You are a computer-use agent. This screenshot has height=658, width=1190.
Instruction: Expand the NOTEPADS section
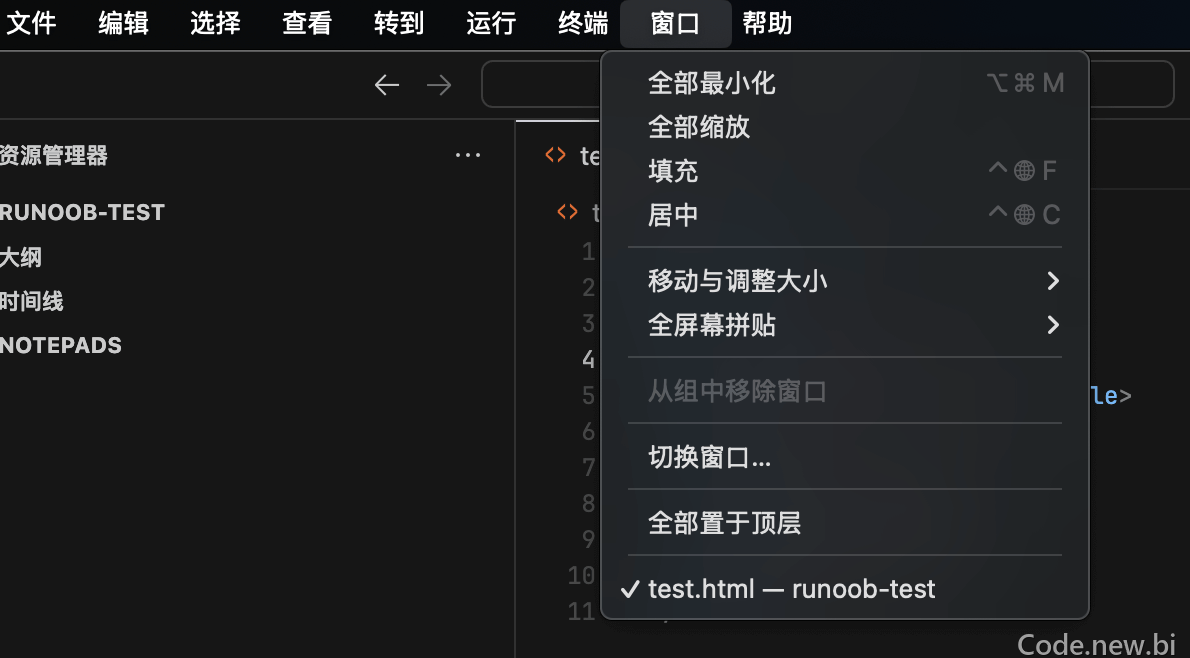(x=61, y=345)
